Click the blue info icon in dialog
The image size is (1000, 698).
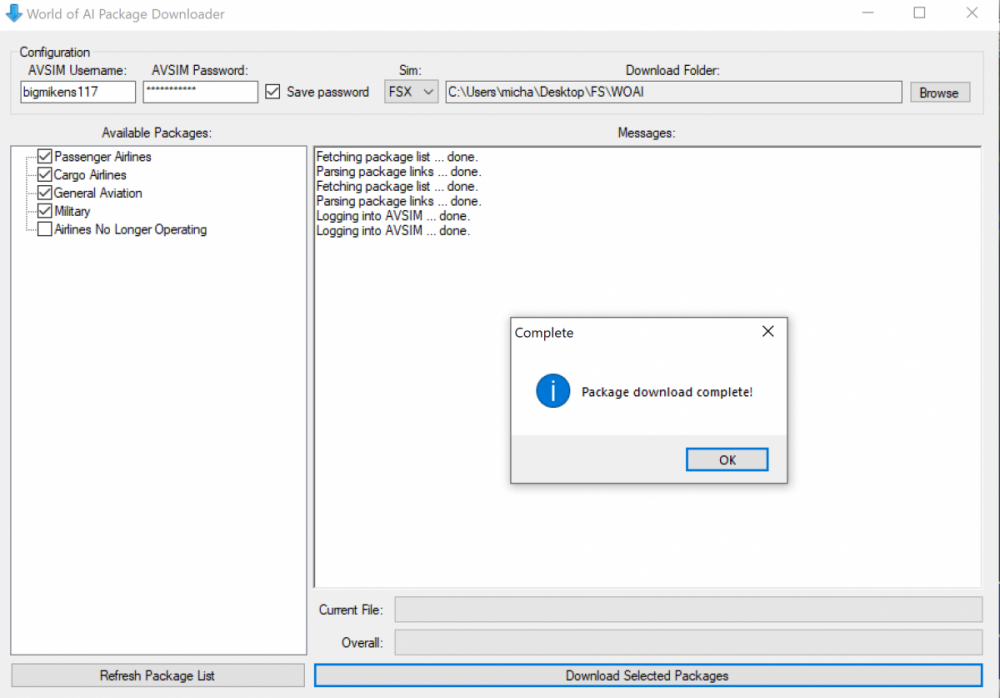click(x=553, y=392)
